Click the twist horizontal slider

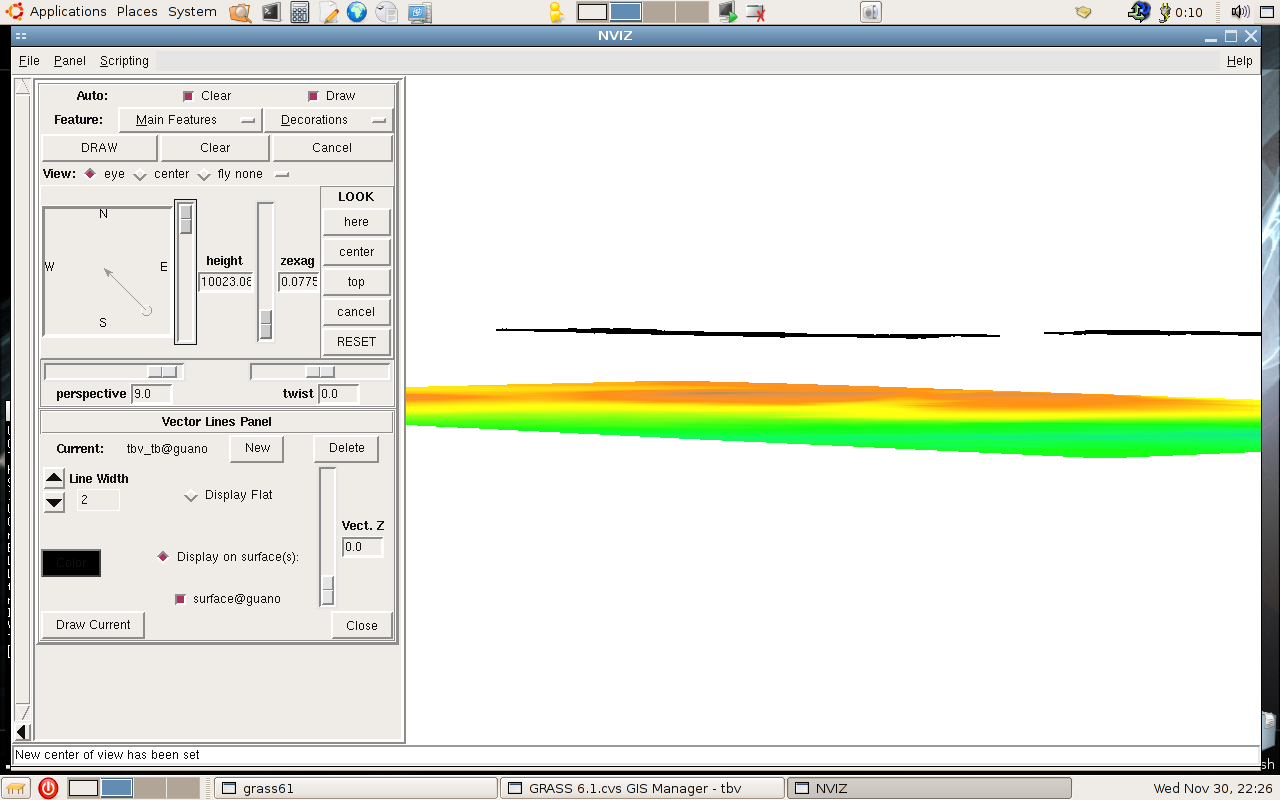click(x=320, y=372)
